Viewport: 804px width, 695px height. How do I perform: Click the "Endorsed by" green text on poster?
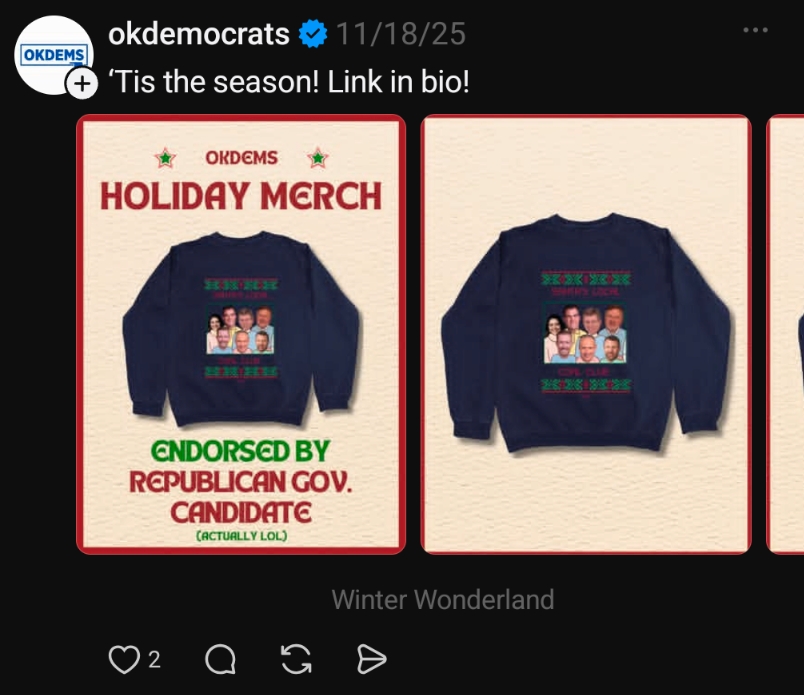[241, 451]
